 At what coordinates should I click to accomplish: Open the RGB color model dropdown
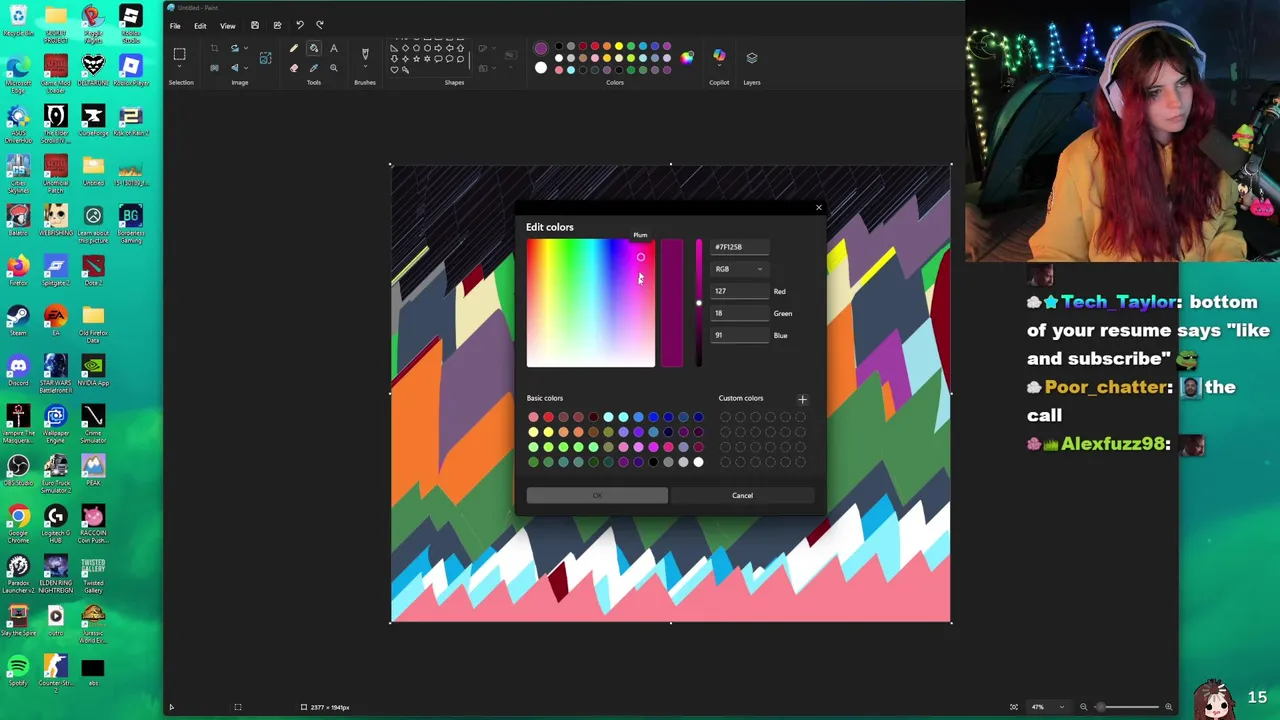coord(739,269)
